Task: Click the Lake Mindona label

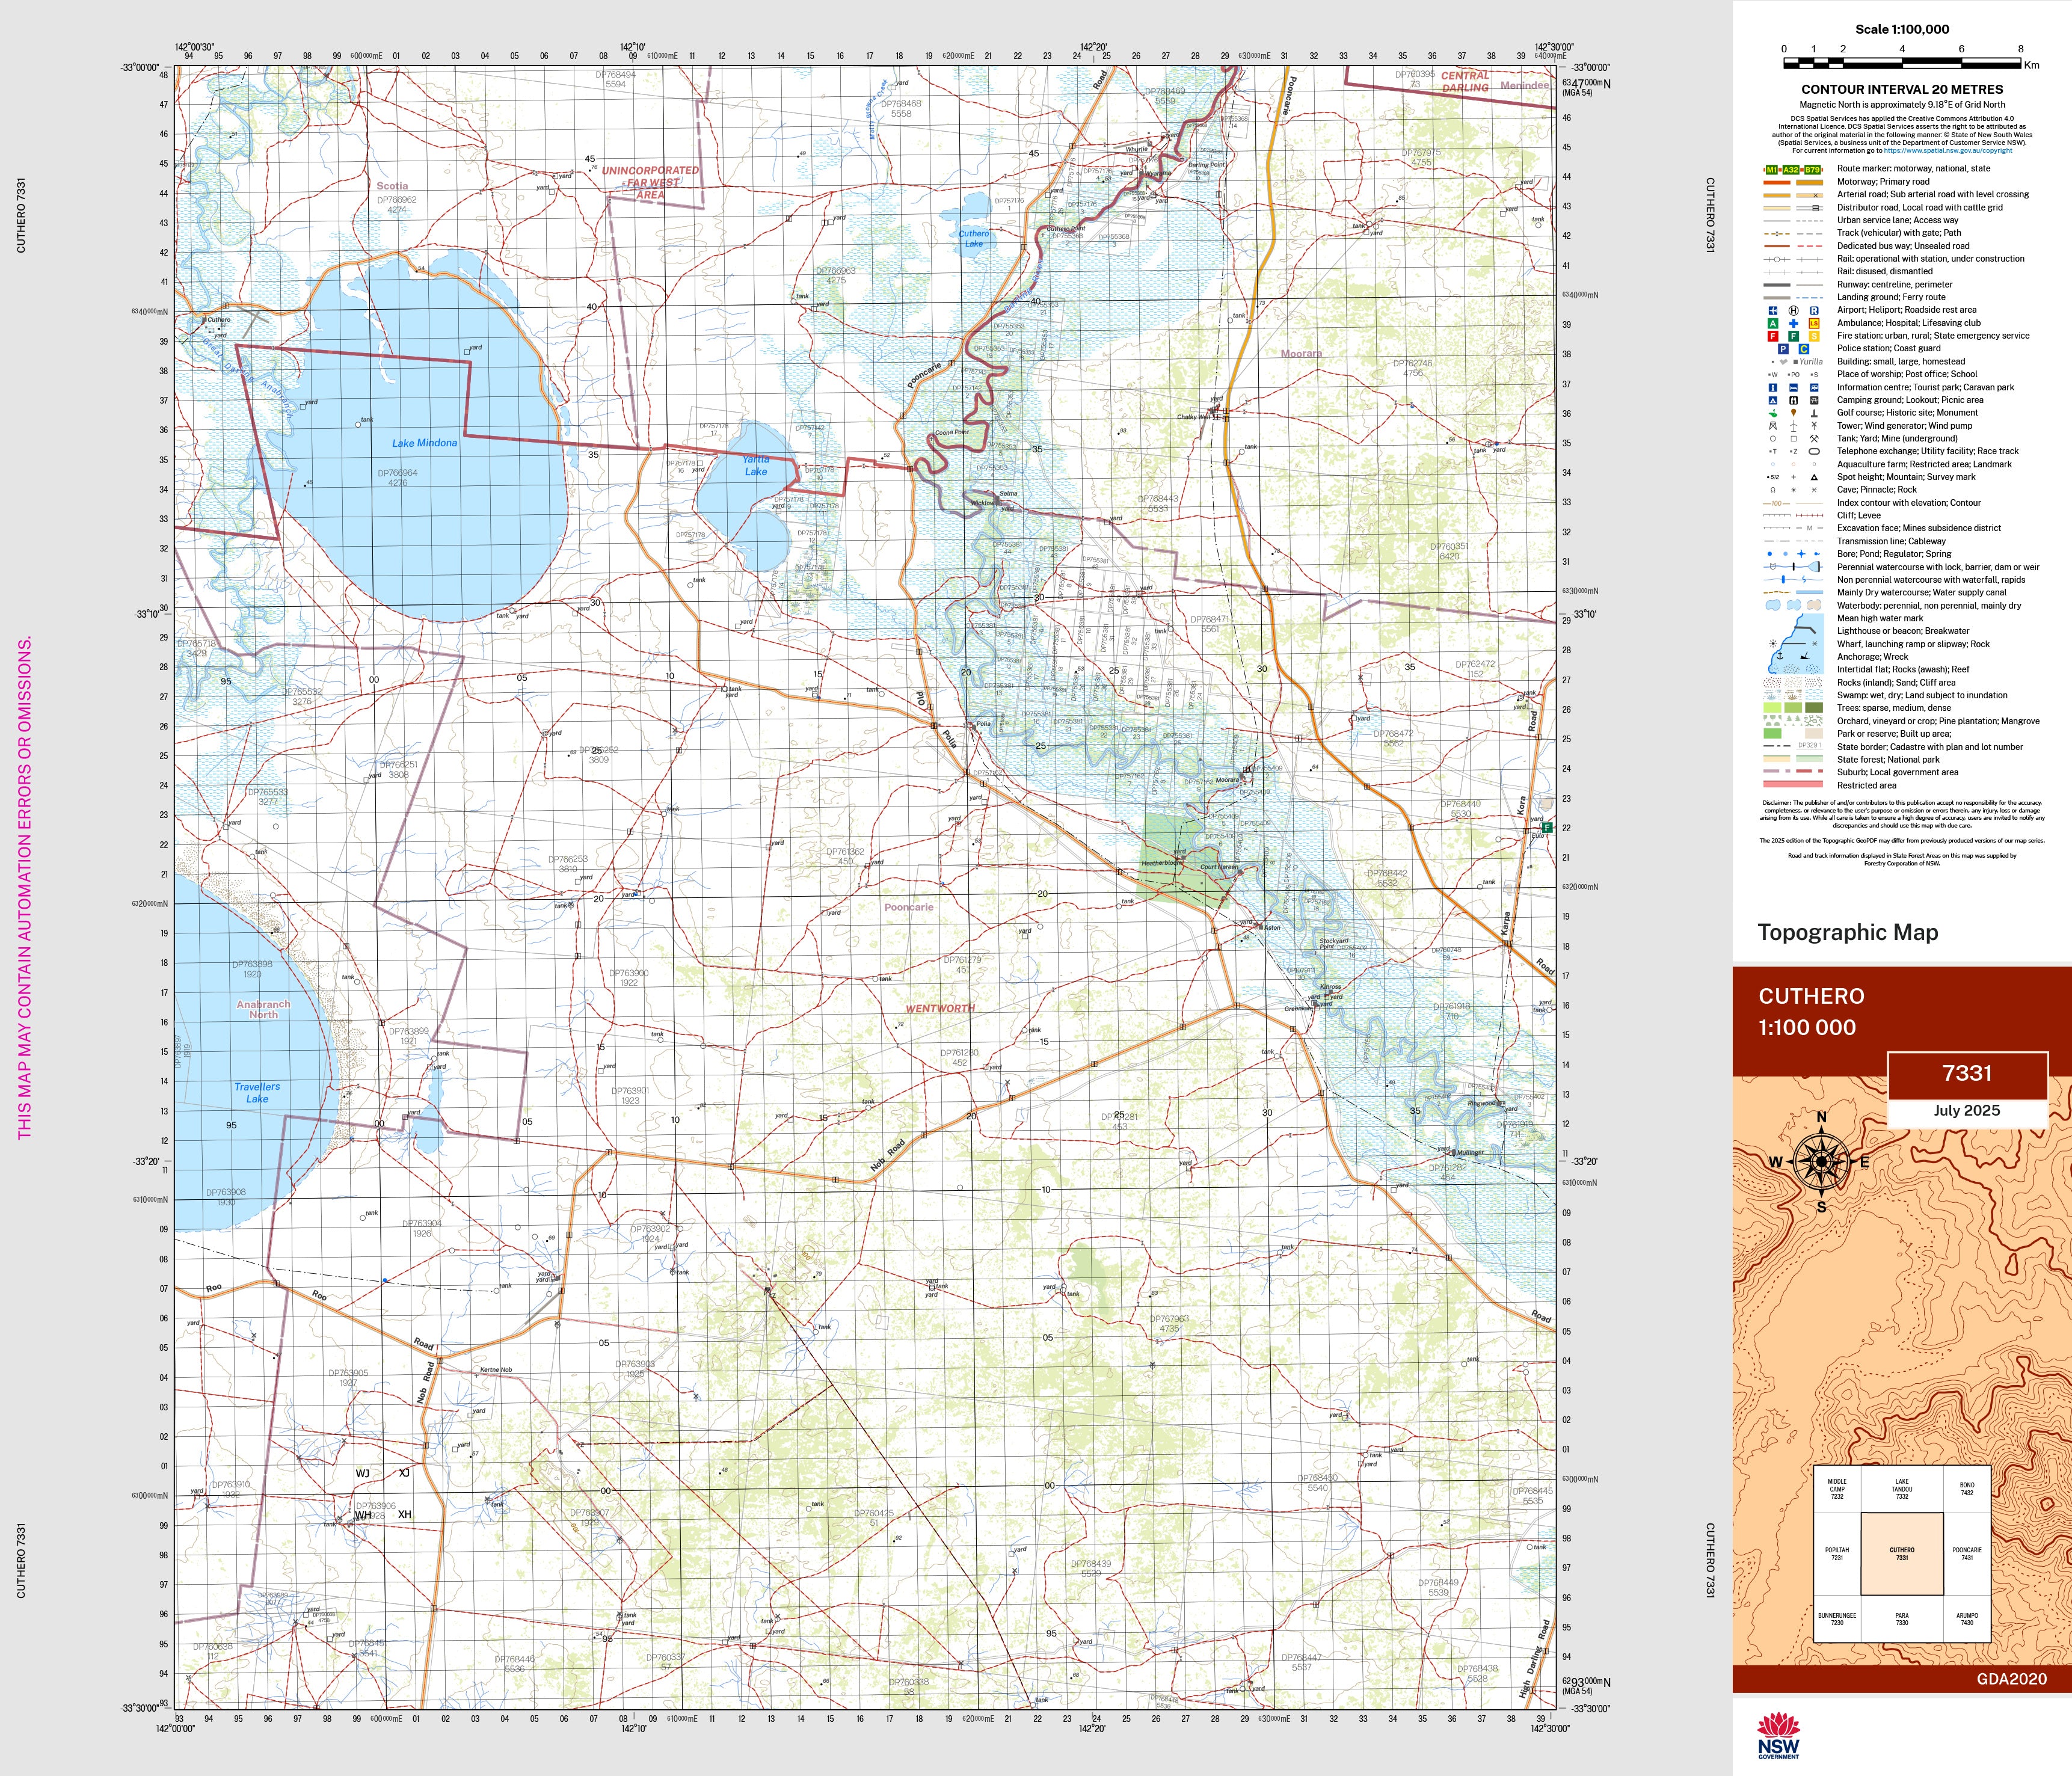Action: click(x=424, y=443)
